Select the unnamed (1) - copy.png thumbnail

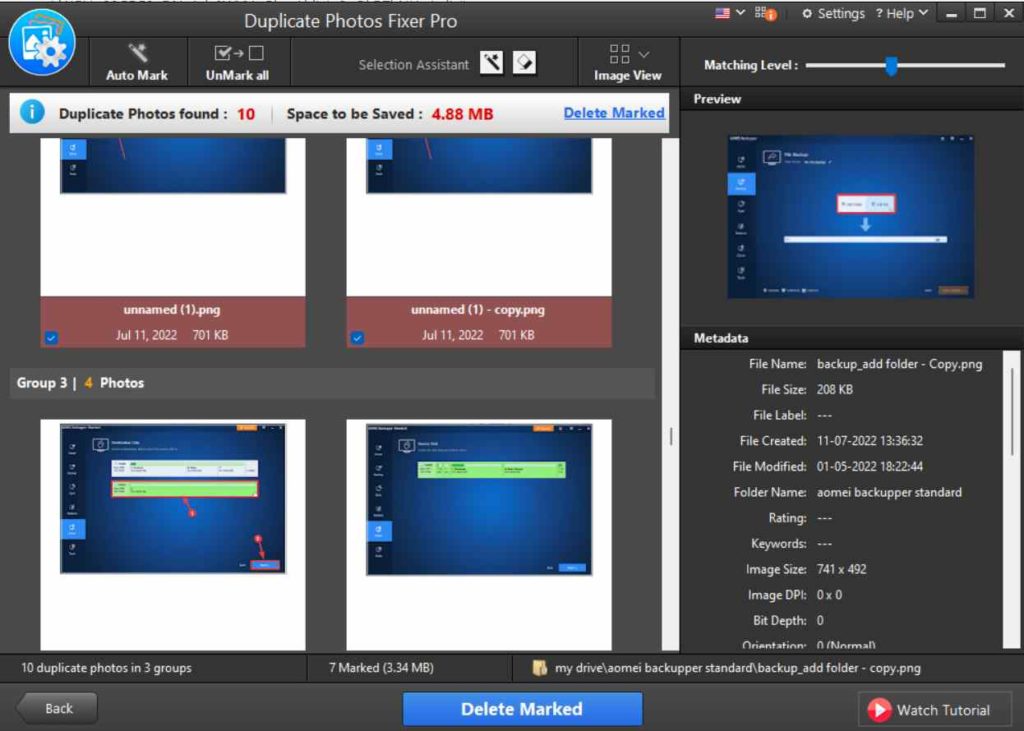pyautogui.click(x=479, y=217)
